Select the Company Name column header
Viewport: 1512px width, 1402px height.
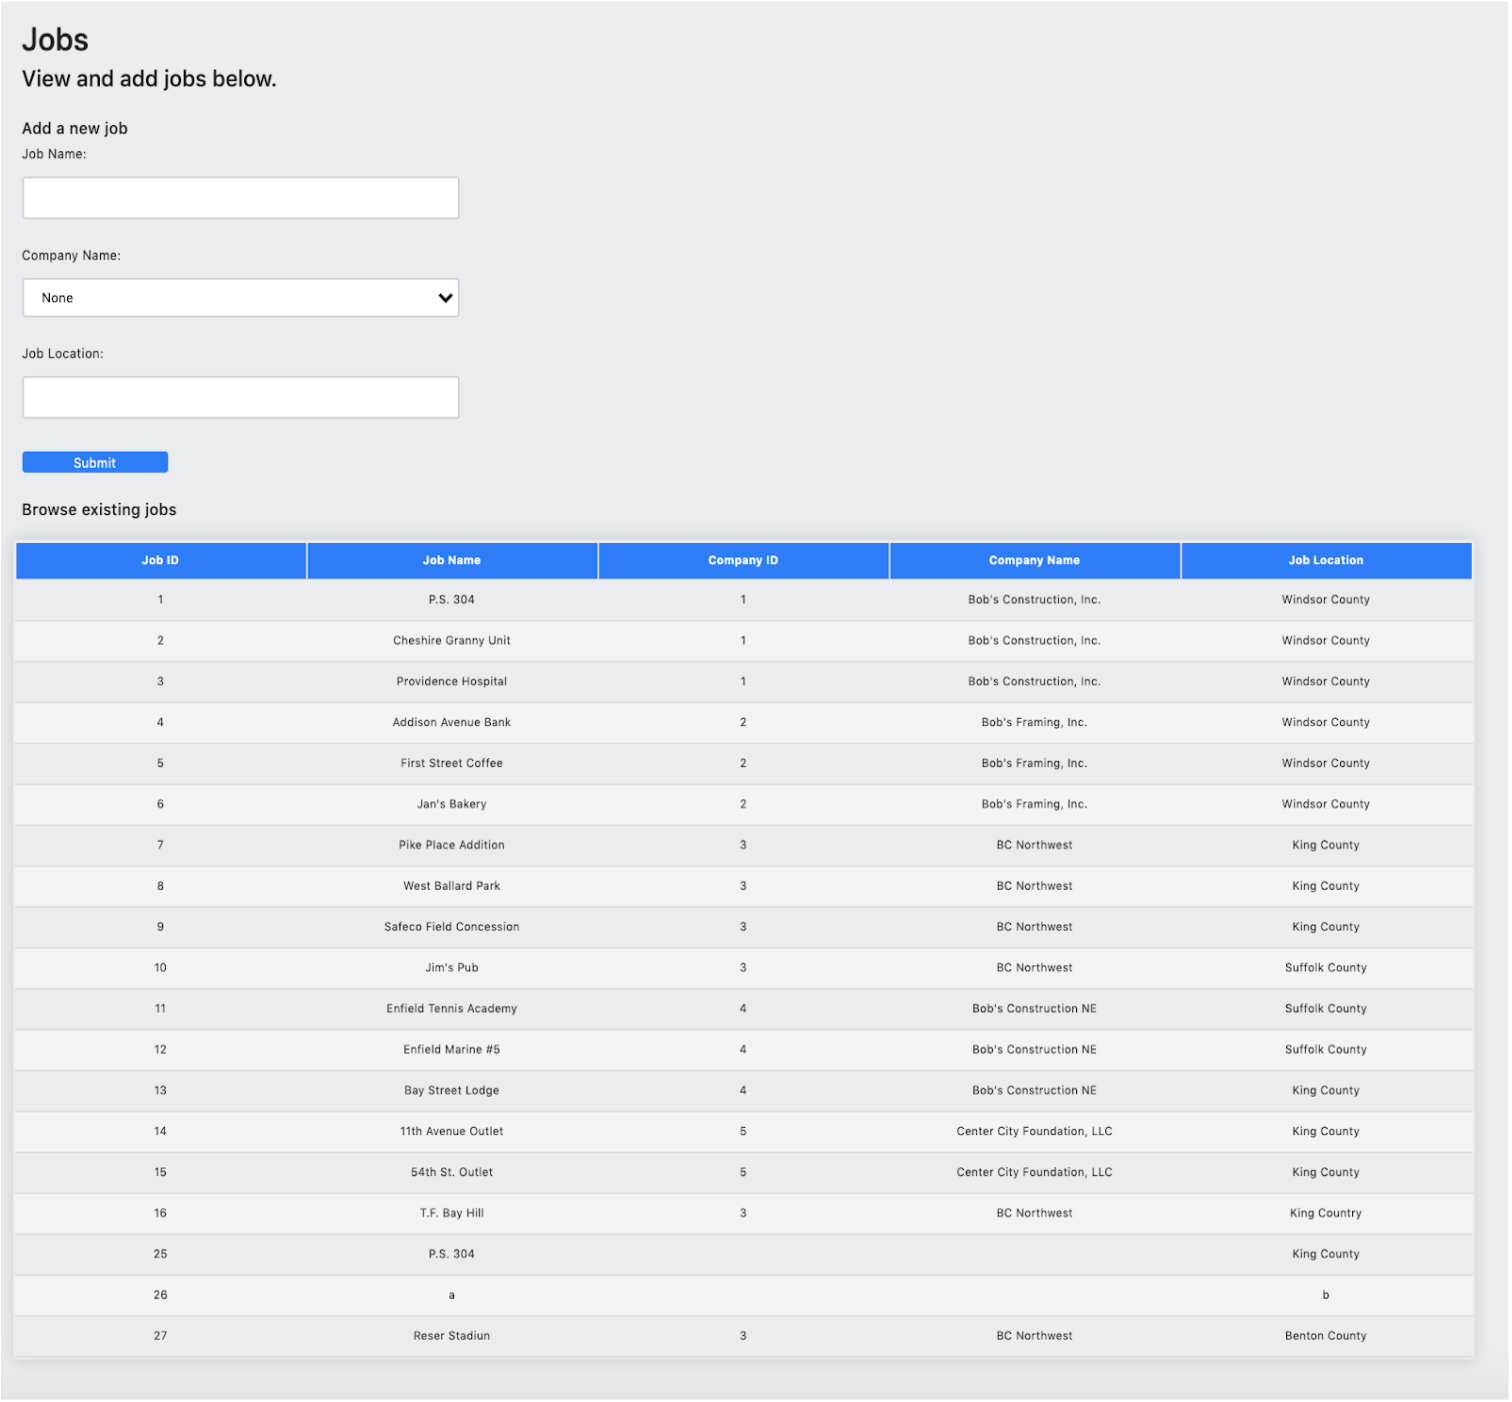1034,560
